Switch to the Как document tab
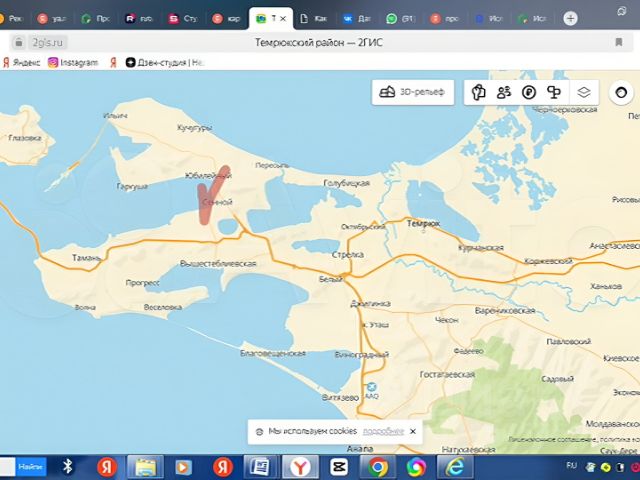Screen dimensions: 640x480 pos(314,18)
